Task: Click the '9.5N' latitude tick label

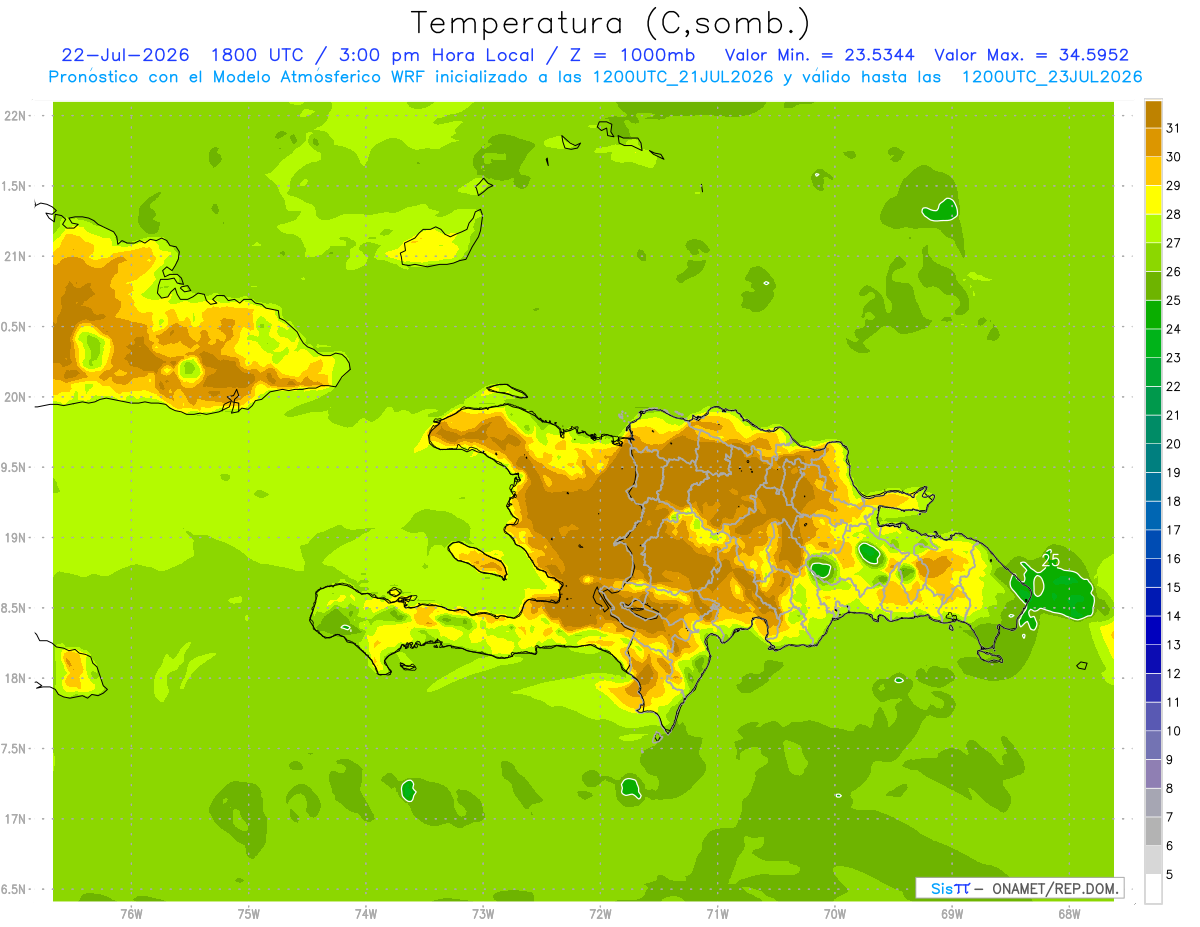Action: click(14, 468)
